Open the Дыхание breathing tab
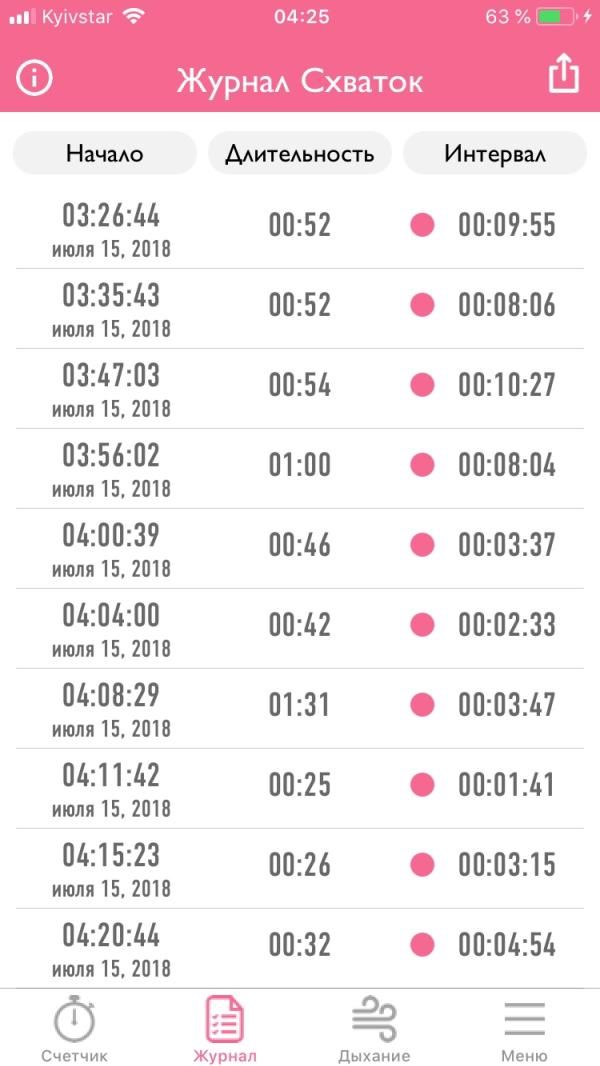Viewport: 600px width, 1066px height. (374, 1029)
